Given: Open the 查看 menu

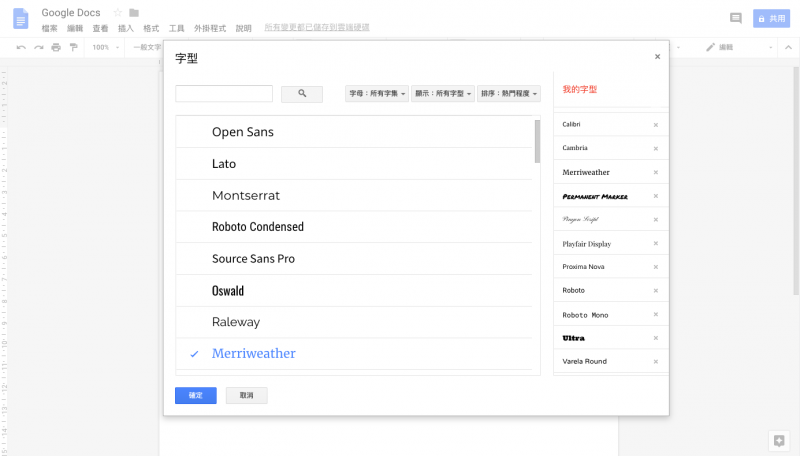Looking at the screenshot, I should 101,29.
